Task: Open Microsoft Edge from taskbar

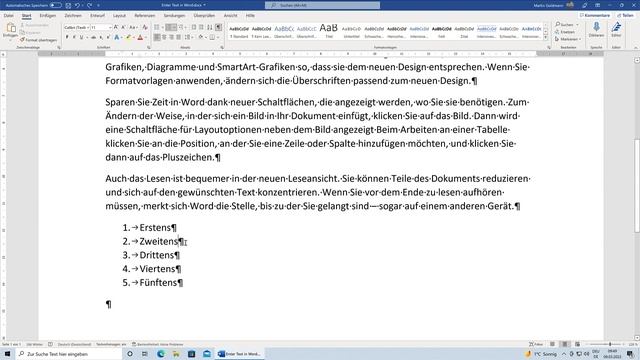Action: coord(160,354)
